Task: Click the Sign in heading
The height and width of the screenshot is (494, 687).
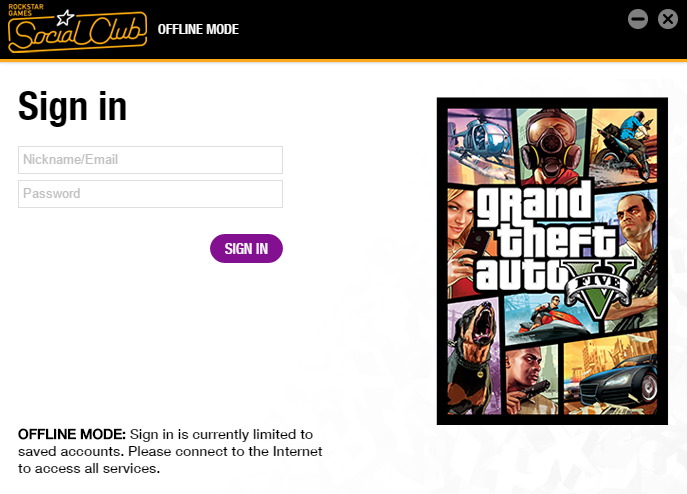Action: pyautogui.click(x=72, y=107)
